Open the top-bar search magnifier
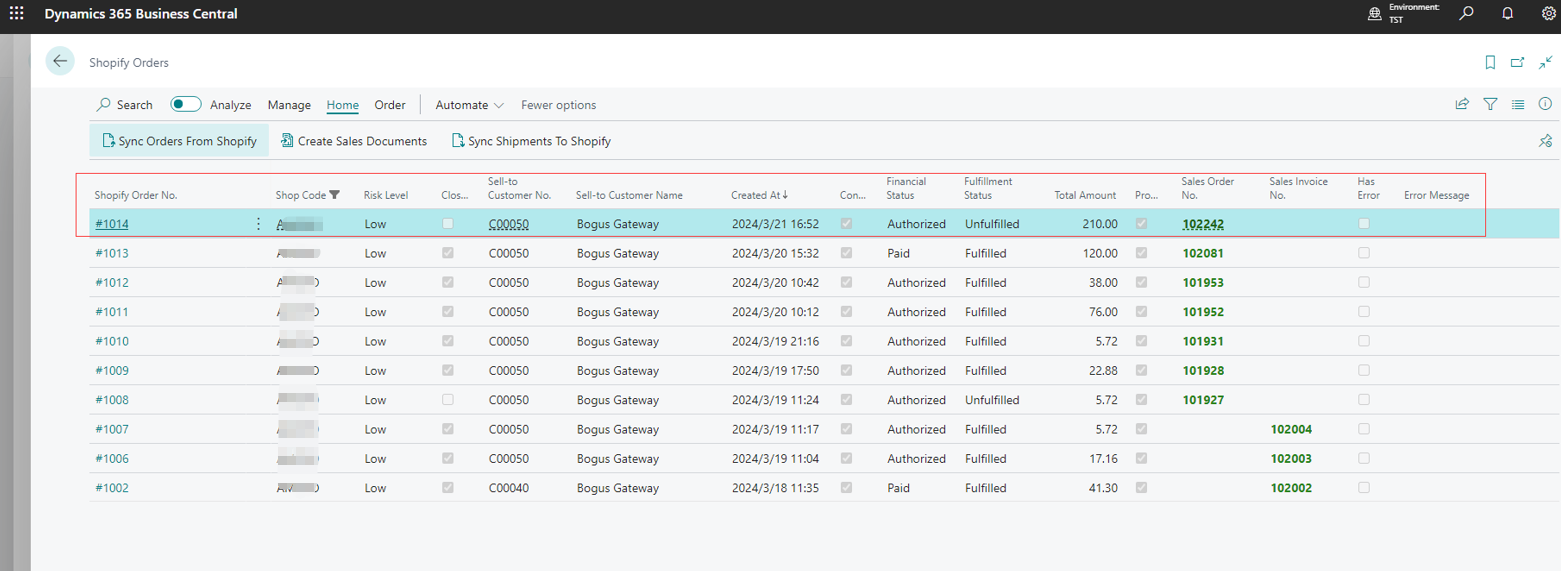This screenshot has width=1561, height=571. pos(1466,14)
